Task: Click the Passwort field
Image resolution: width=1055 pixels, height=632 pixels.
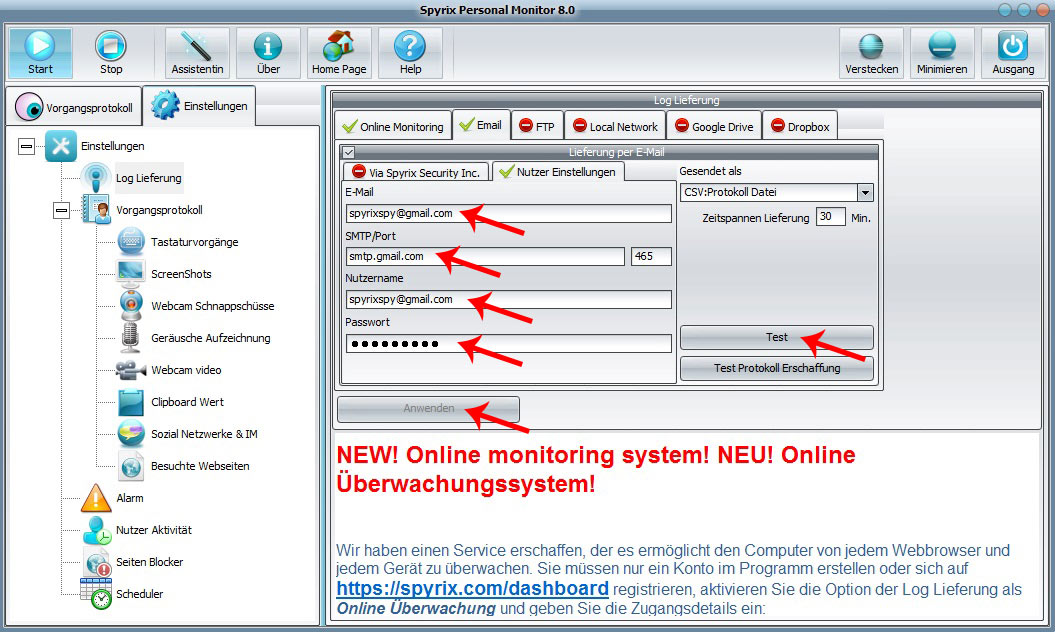Action: tap(509, 344)
